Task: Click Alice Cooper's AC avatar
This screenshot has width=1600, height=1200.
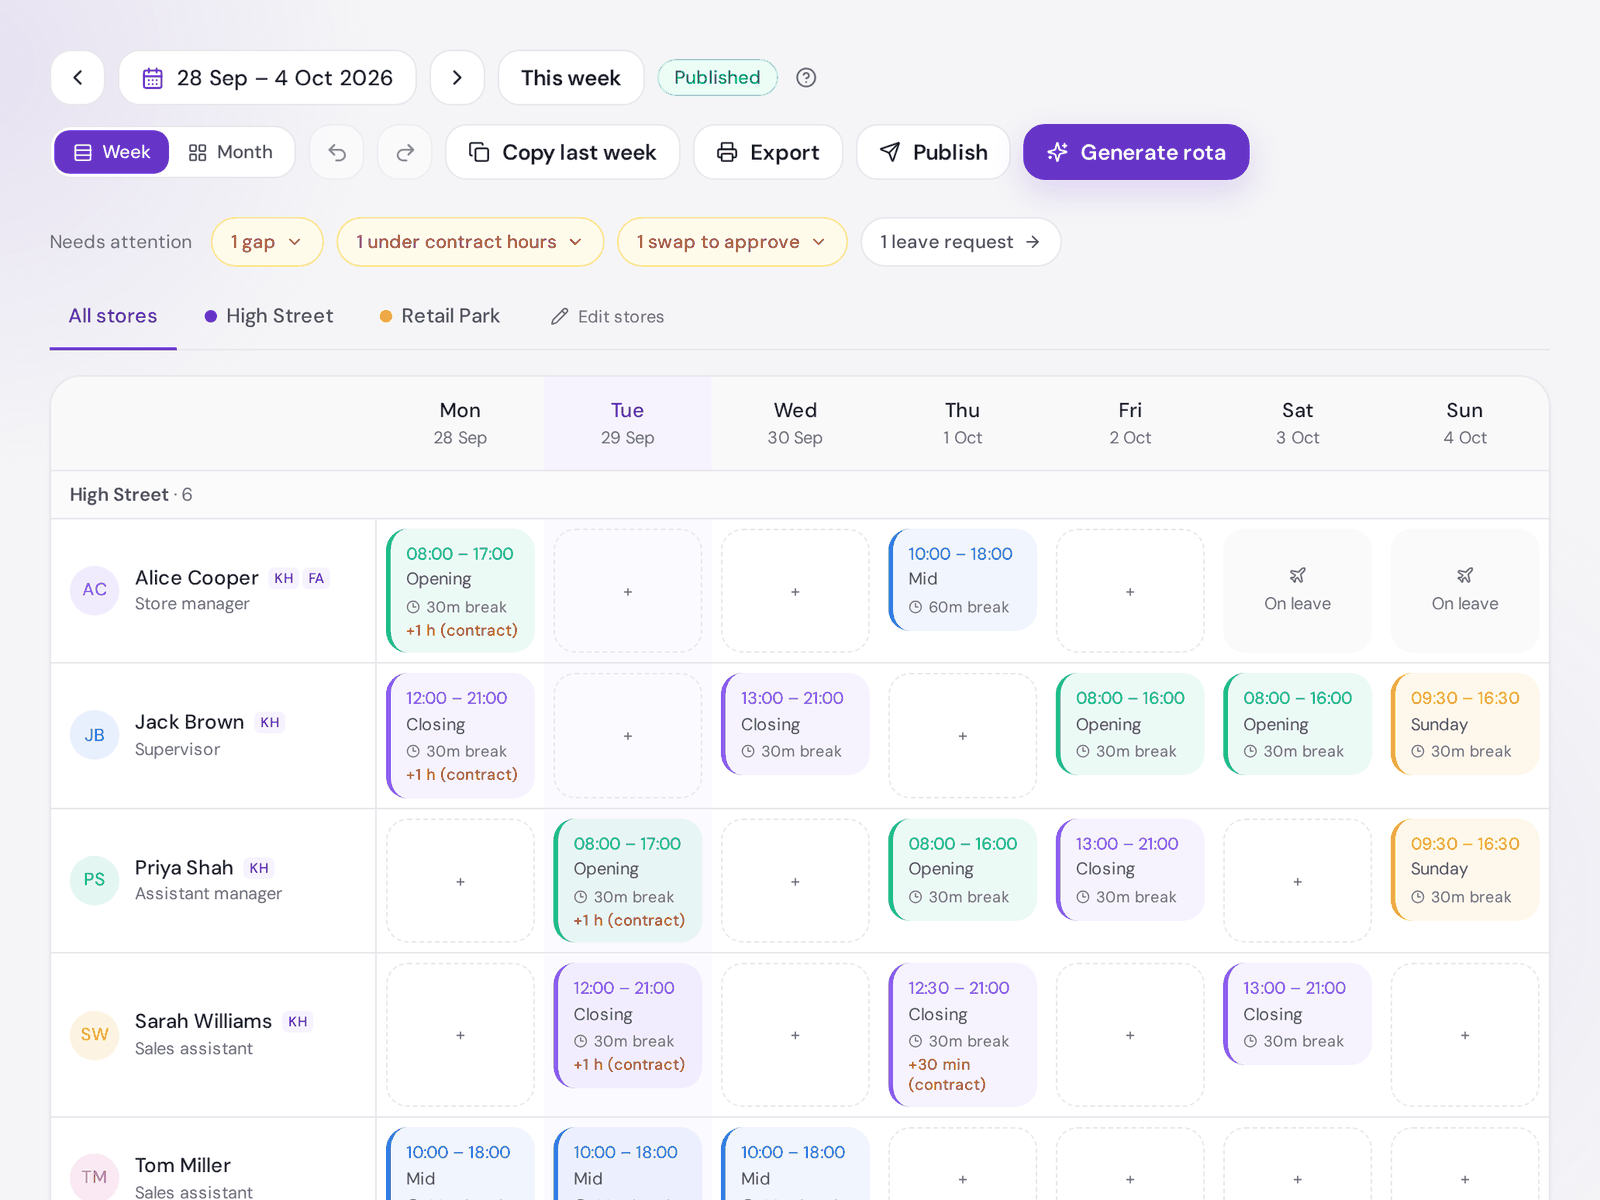Action: [95, 590]
